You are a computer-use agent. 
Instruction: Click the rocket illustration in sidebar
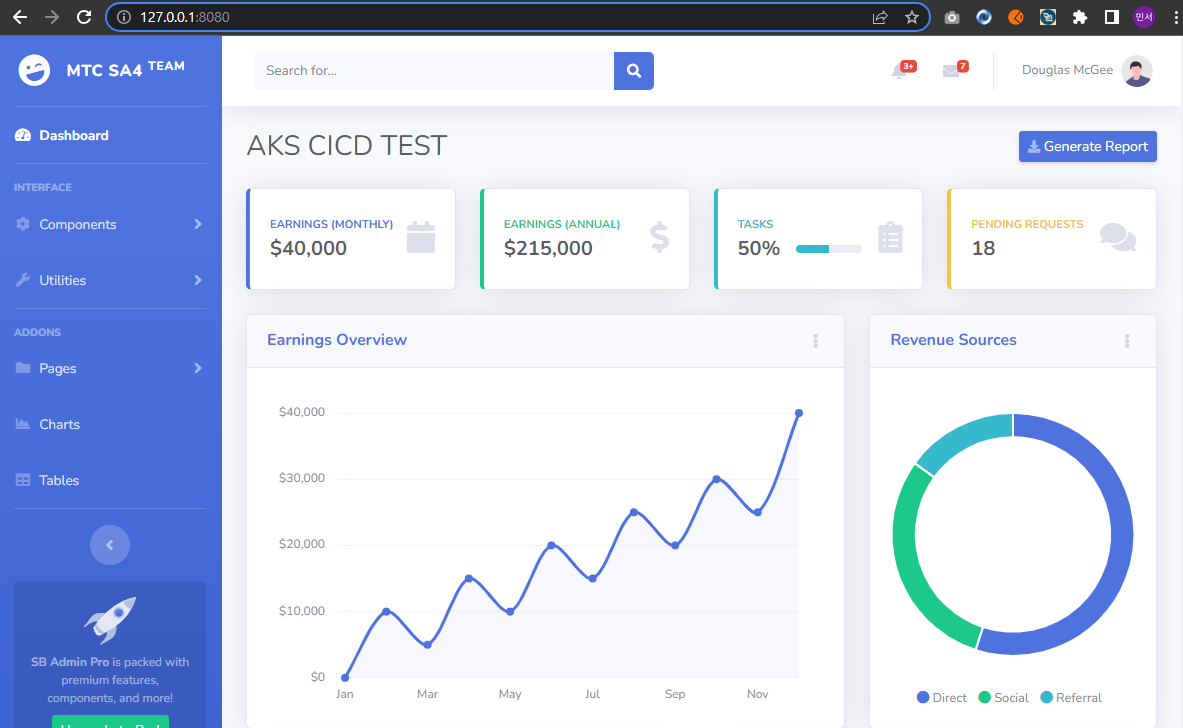pyautogui.click(x=110, y=619)
